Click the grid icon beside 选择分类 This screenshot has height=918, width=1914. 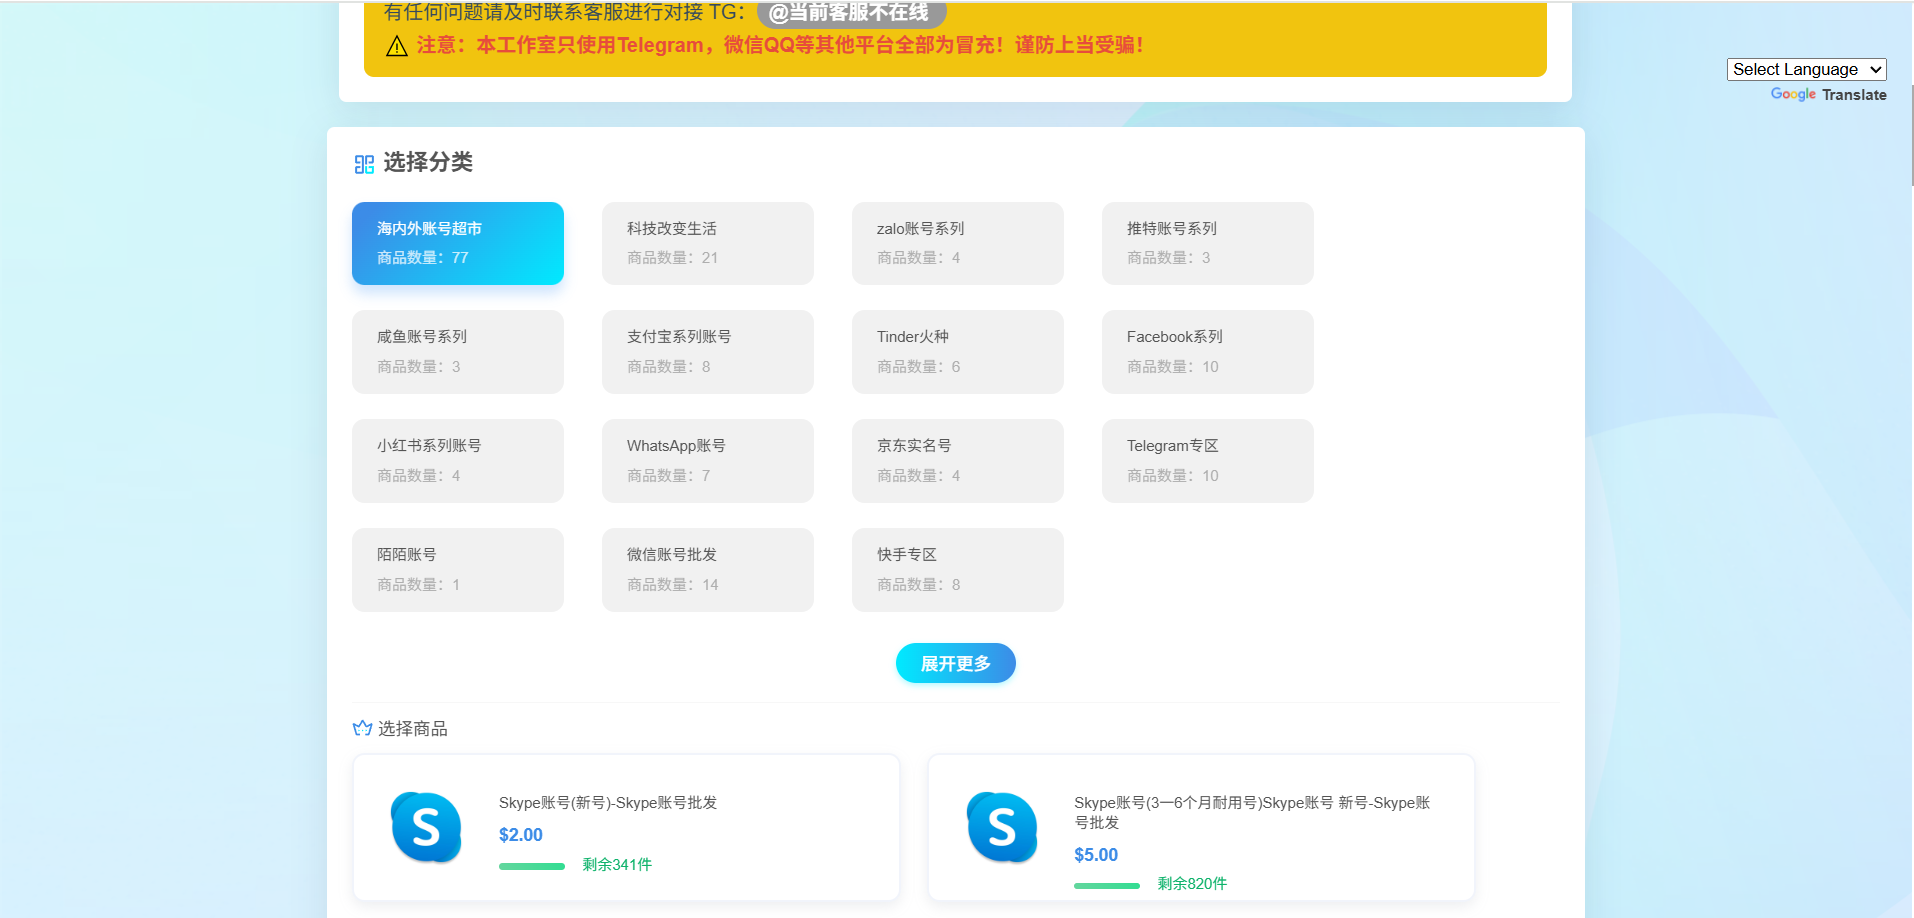[364, 164]
